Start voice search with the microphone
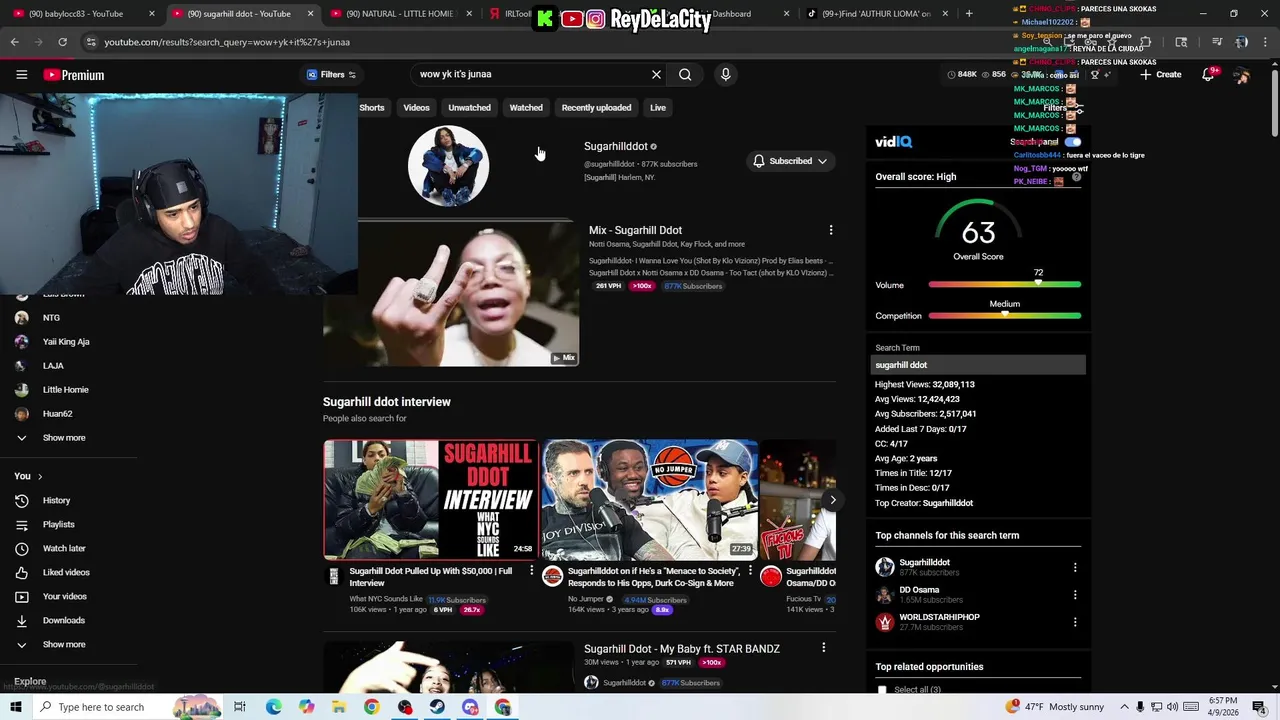 (x=726, y=74)
